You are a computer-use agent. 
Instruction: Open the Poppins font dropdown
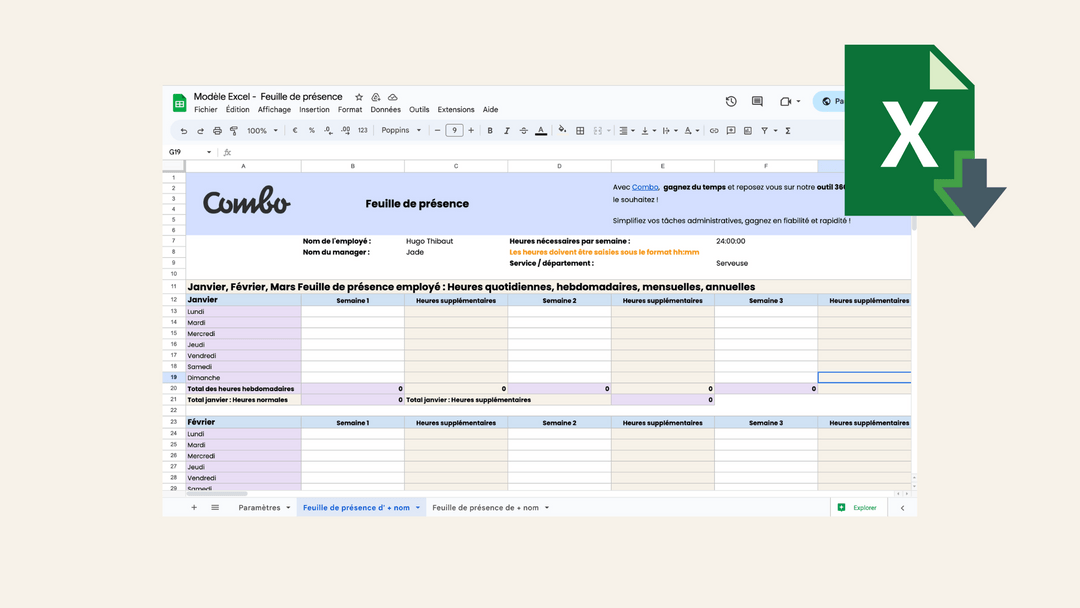pyautogui.click(x=400, y=130)
